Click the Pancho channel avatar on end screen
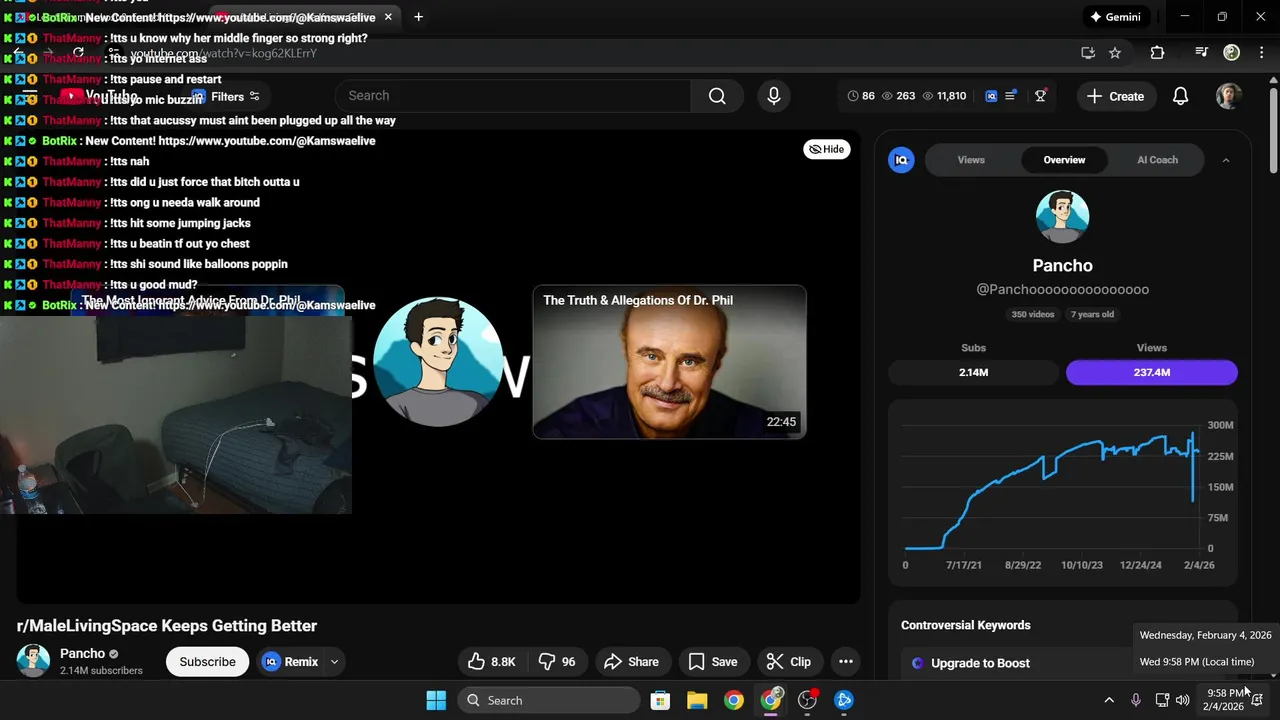 tap(438, 361)
